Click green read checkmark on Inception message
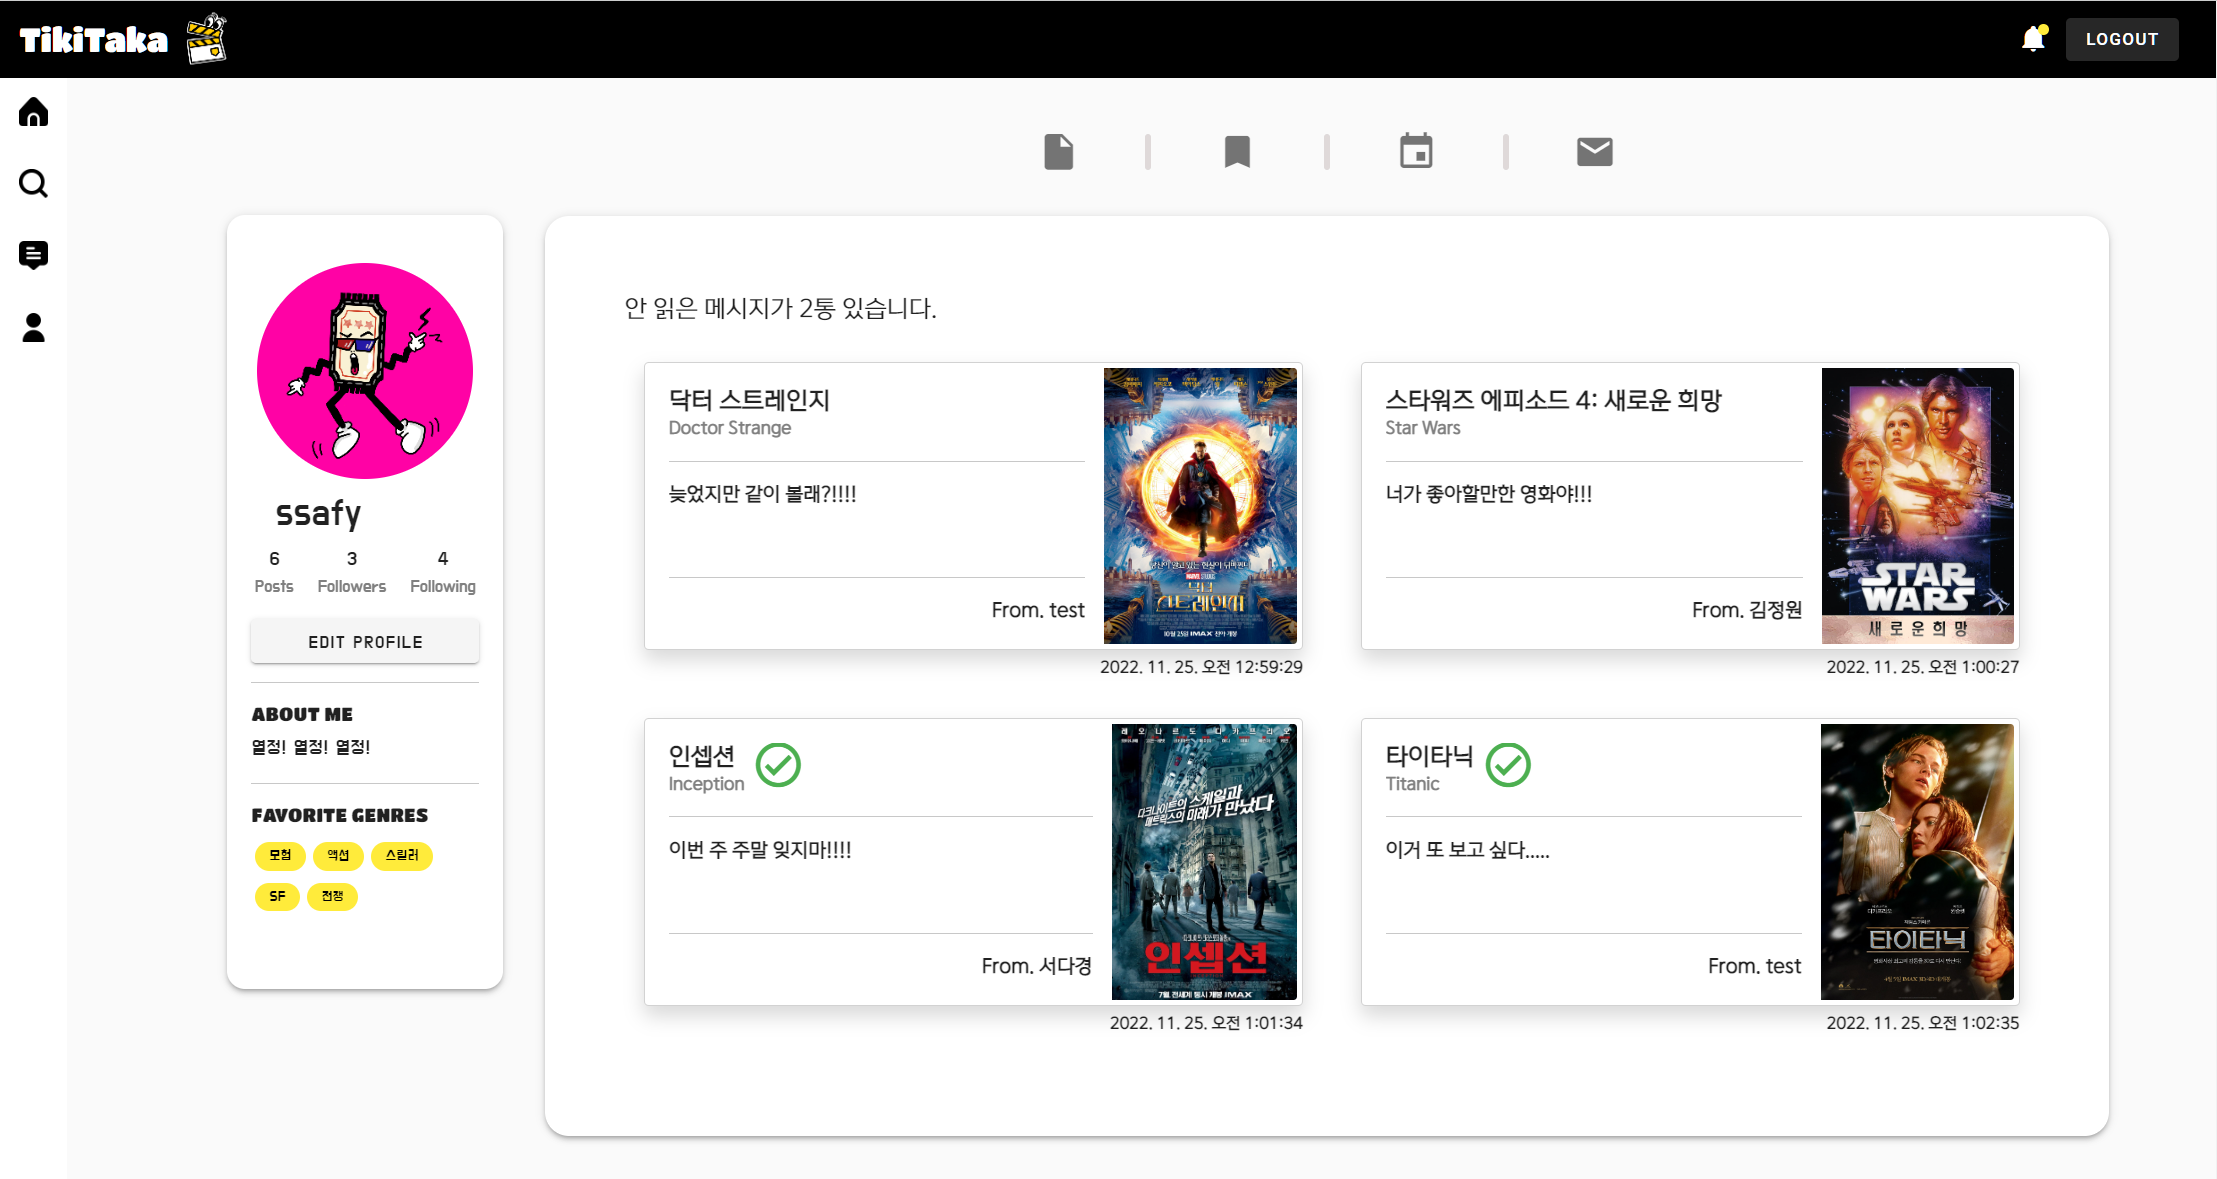Viewport: 2217px width, 1179px height. (778, 765)
